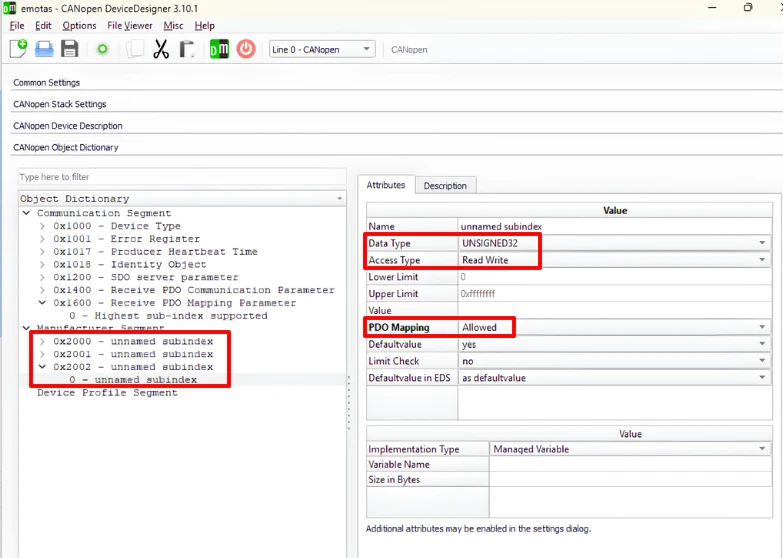Image resolution: width=783 pixels, height=558 pixels.
Task: Open the File Viewer menu
Action: point(129,25)
